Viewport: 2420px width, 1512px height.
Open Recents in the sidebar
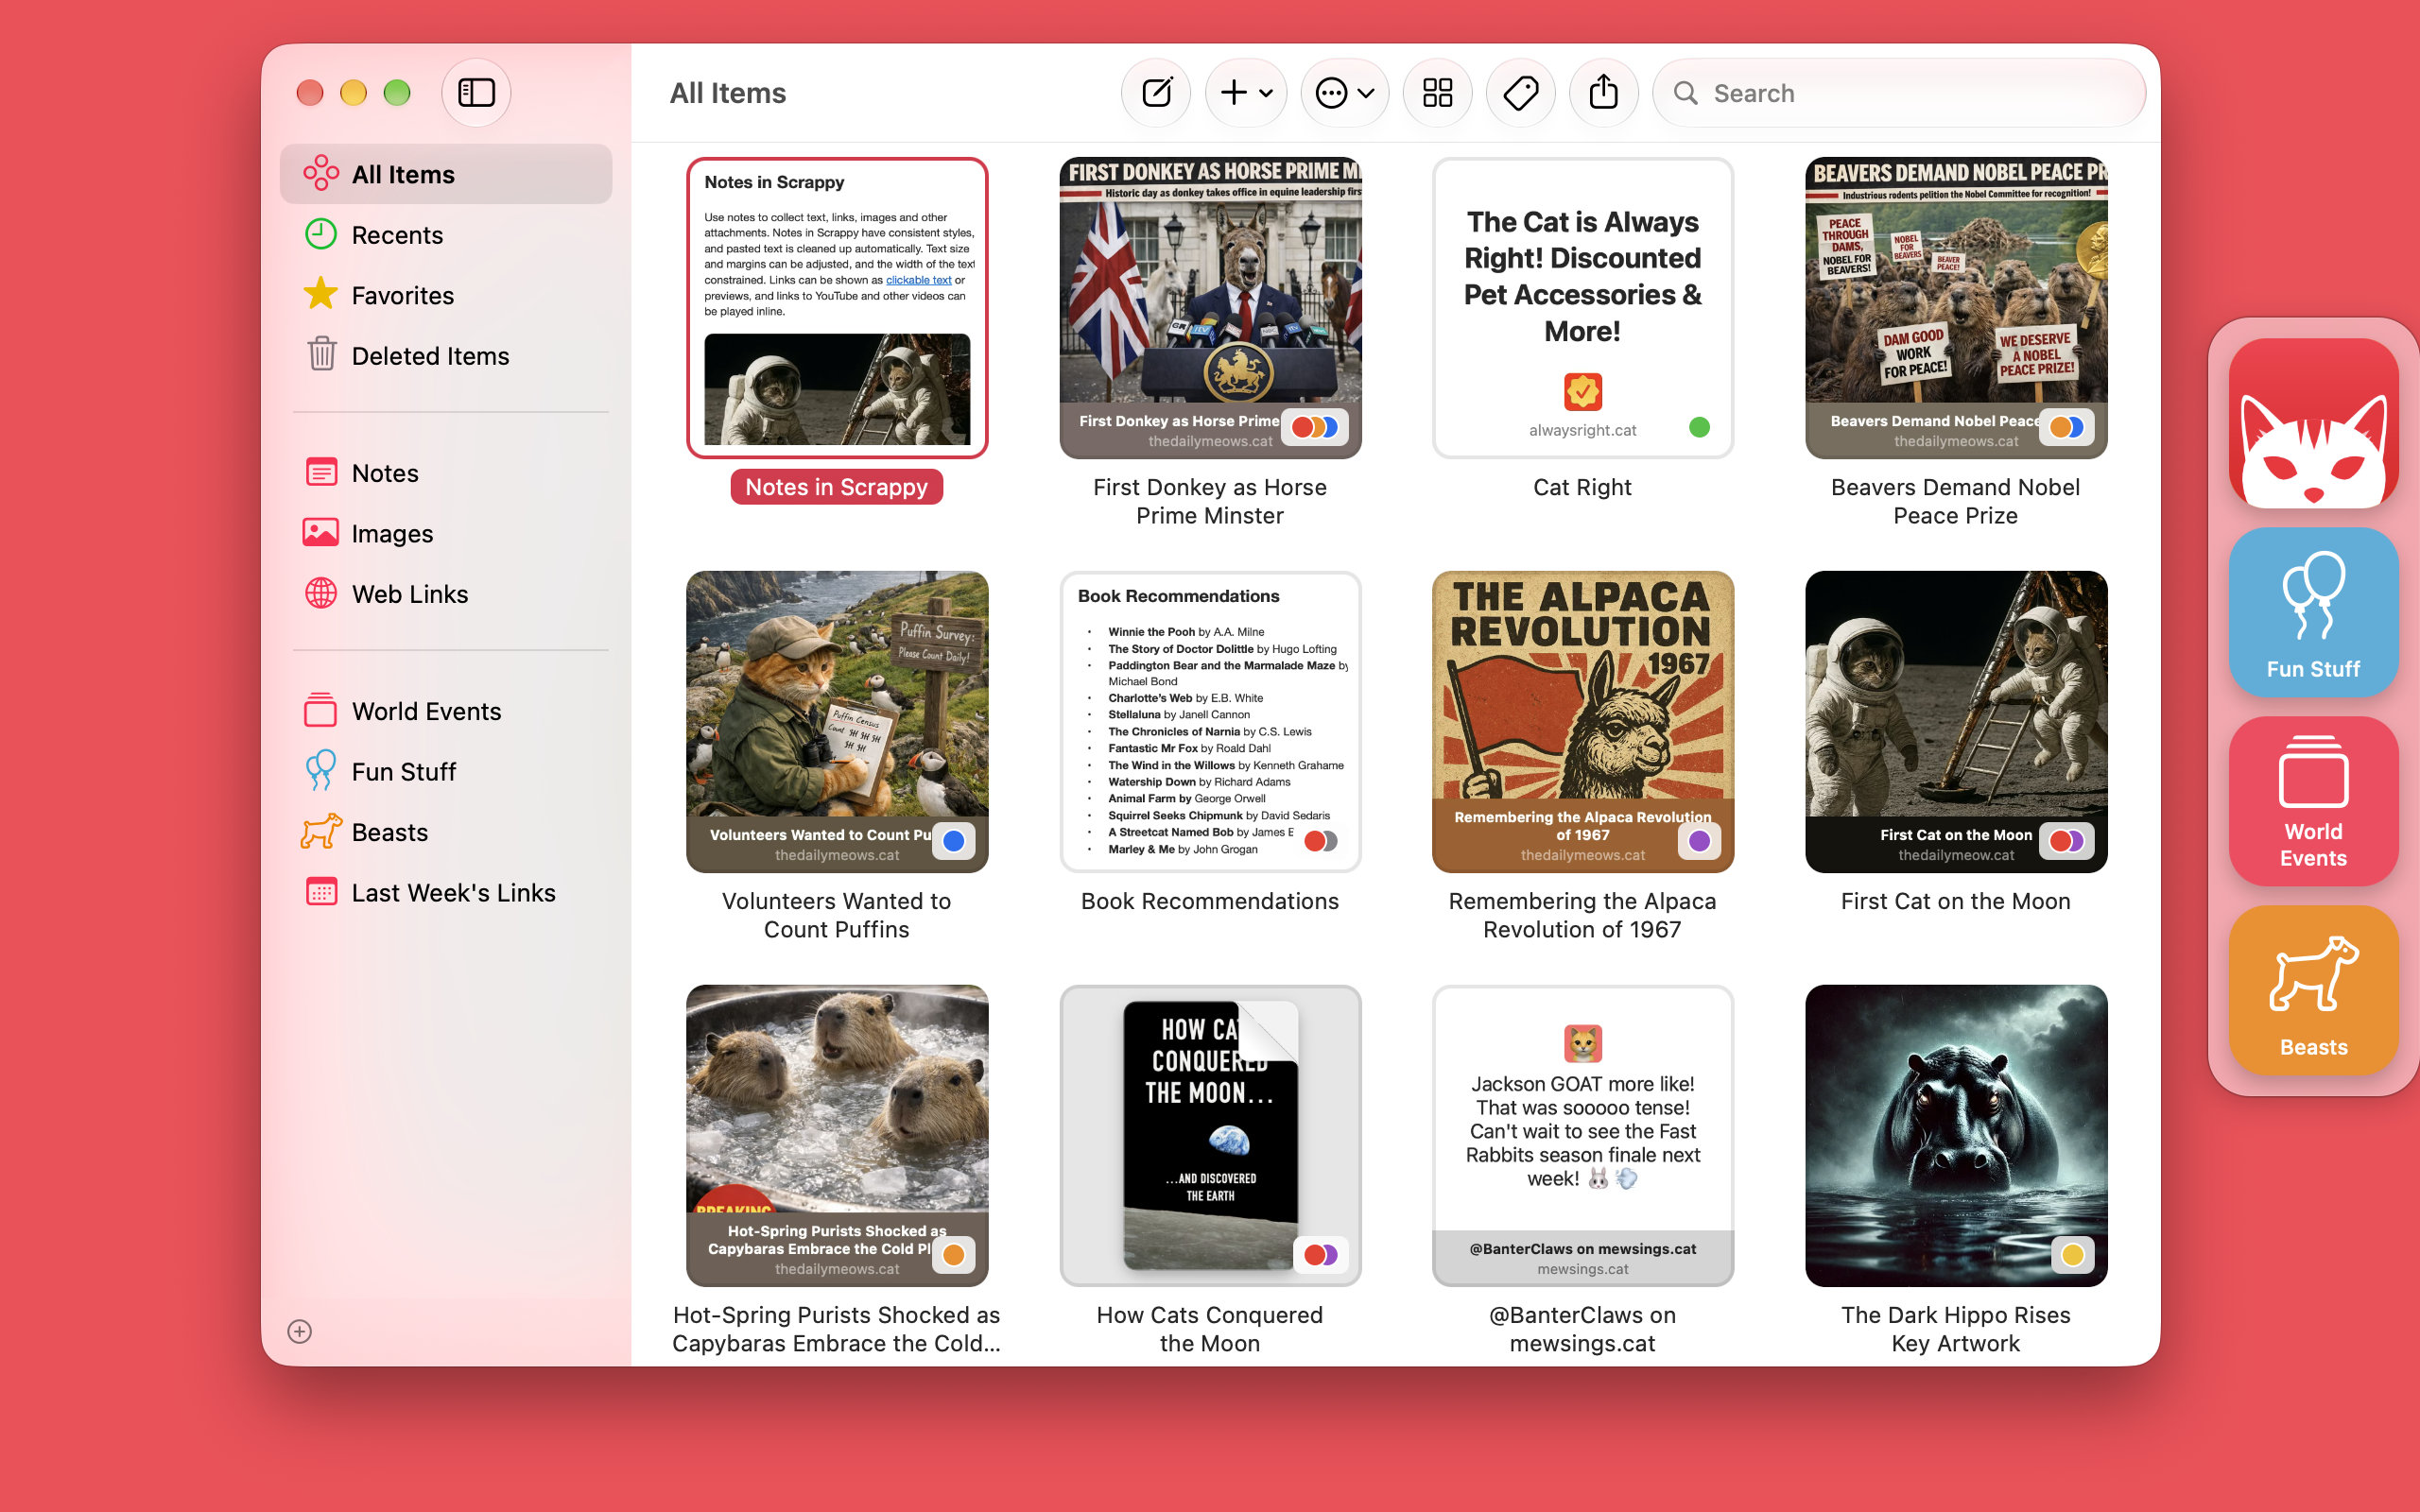[x=446, y=235]
